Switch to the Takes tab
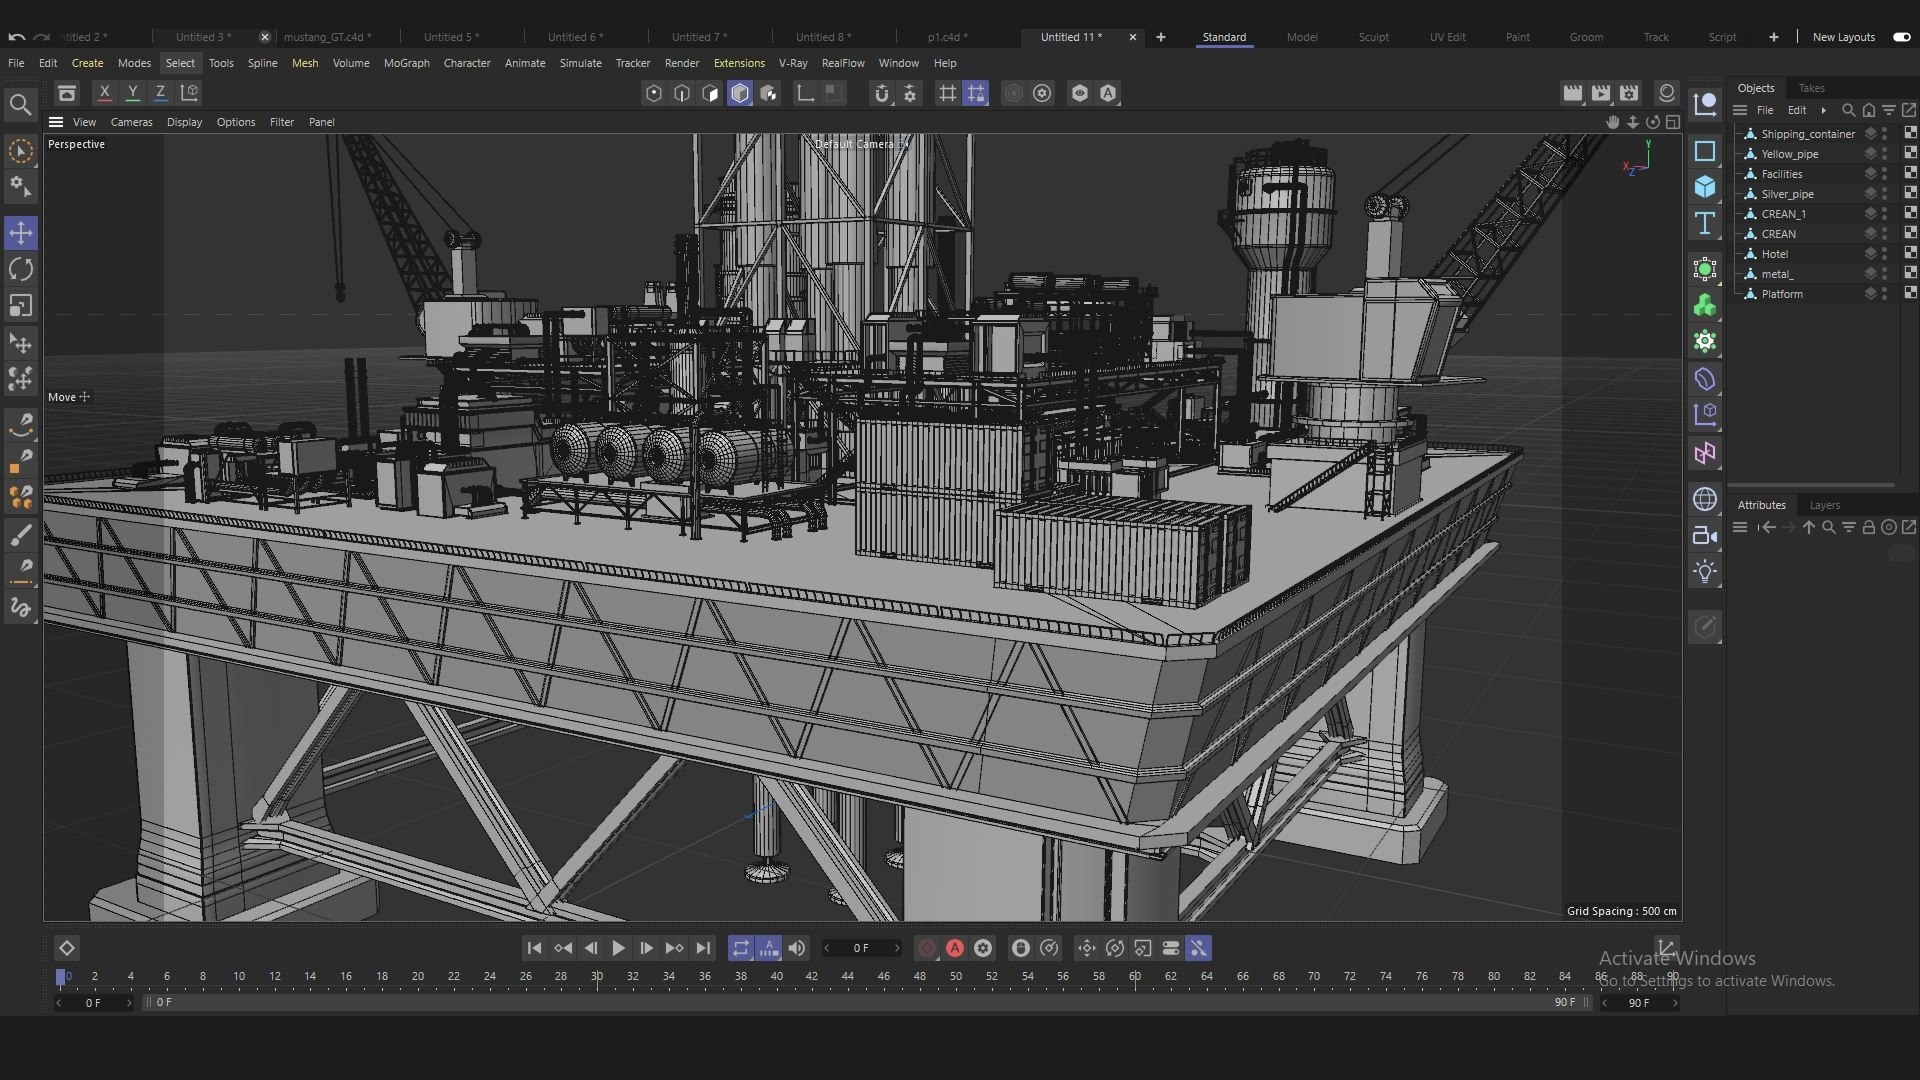 click(x=1811, y=88)
